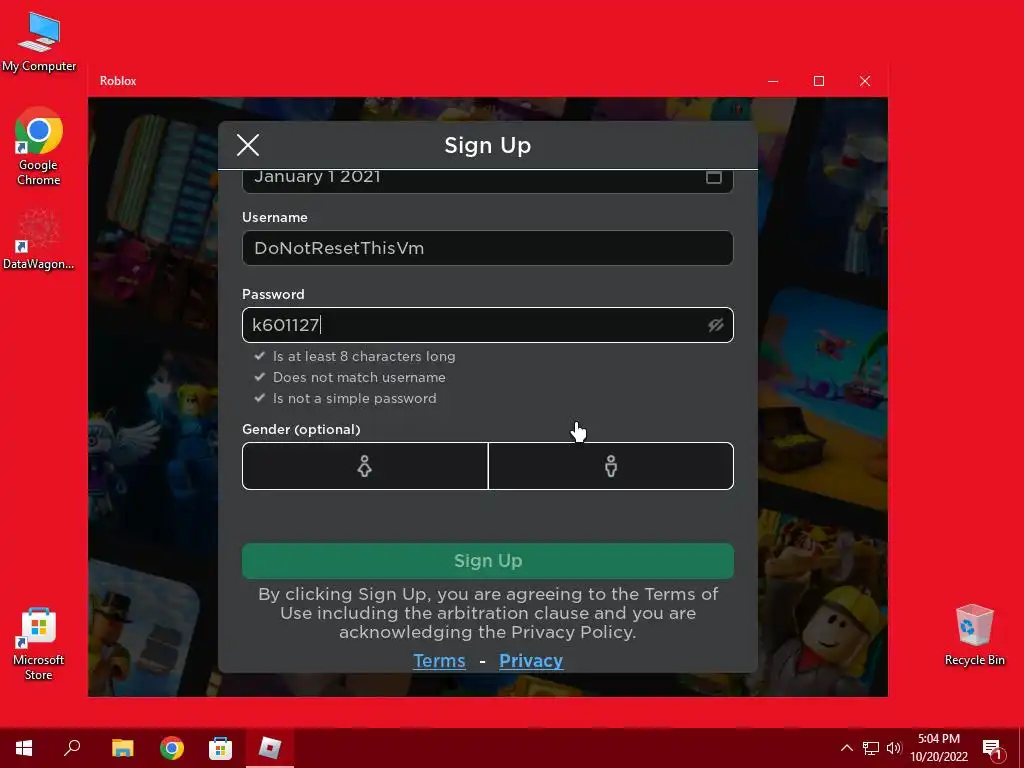
Task: Open My Computer desktop icon
Action: 39,42
